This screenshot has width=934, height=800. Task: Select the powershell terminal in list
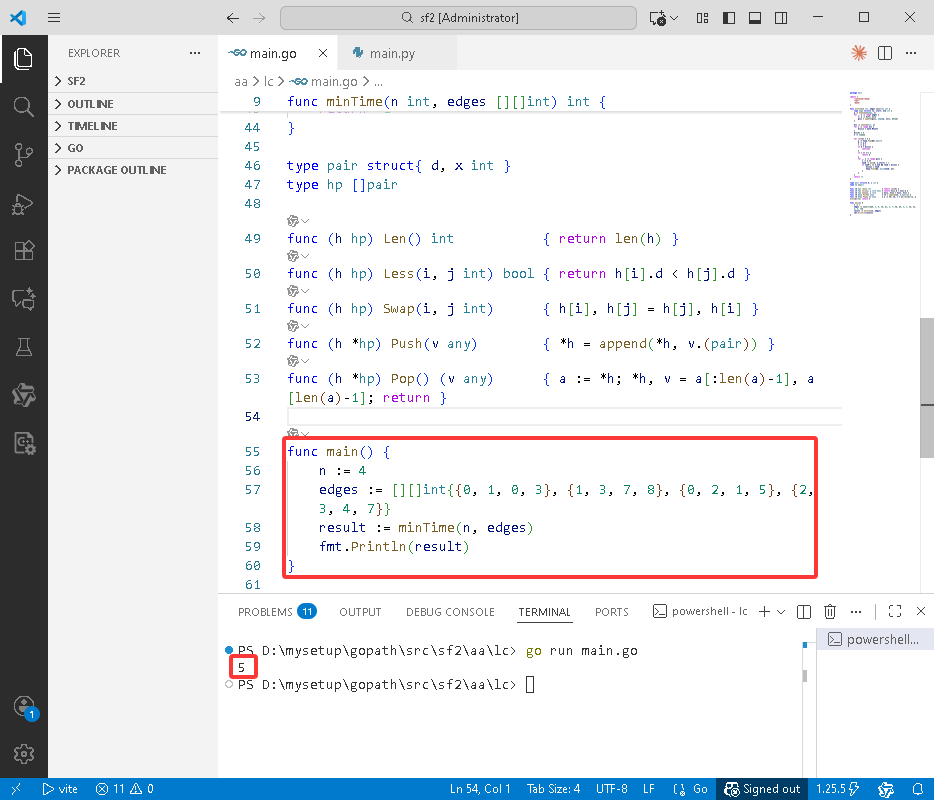(874, 639)
